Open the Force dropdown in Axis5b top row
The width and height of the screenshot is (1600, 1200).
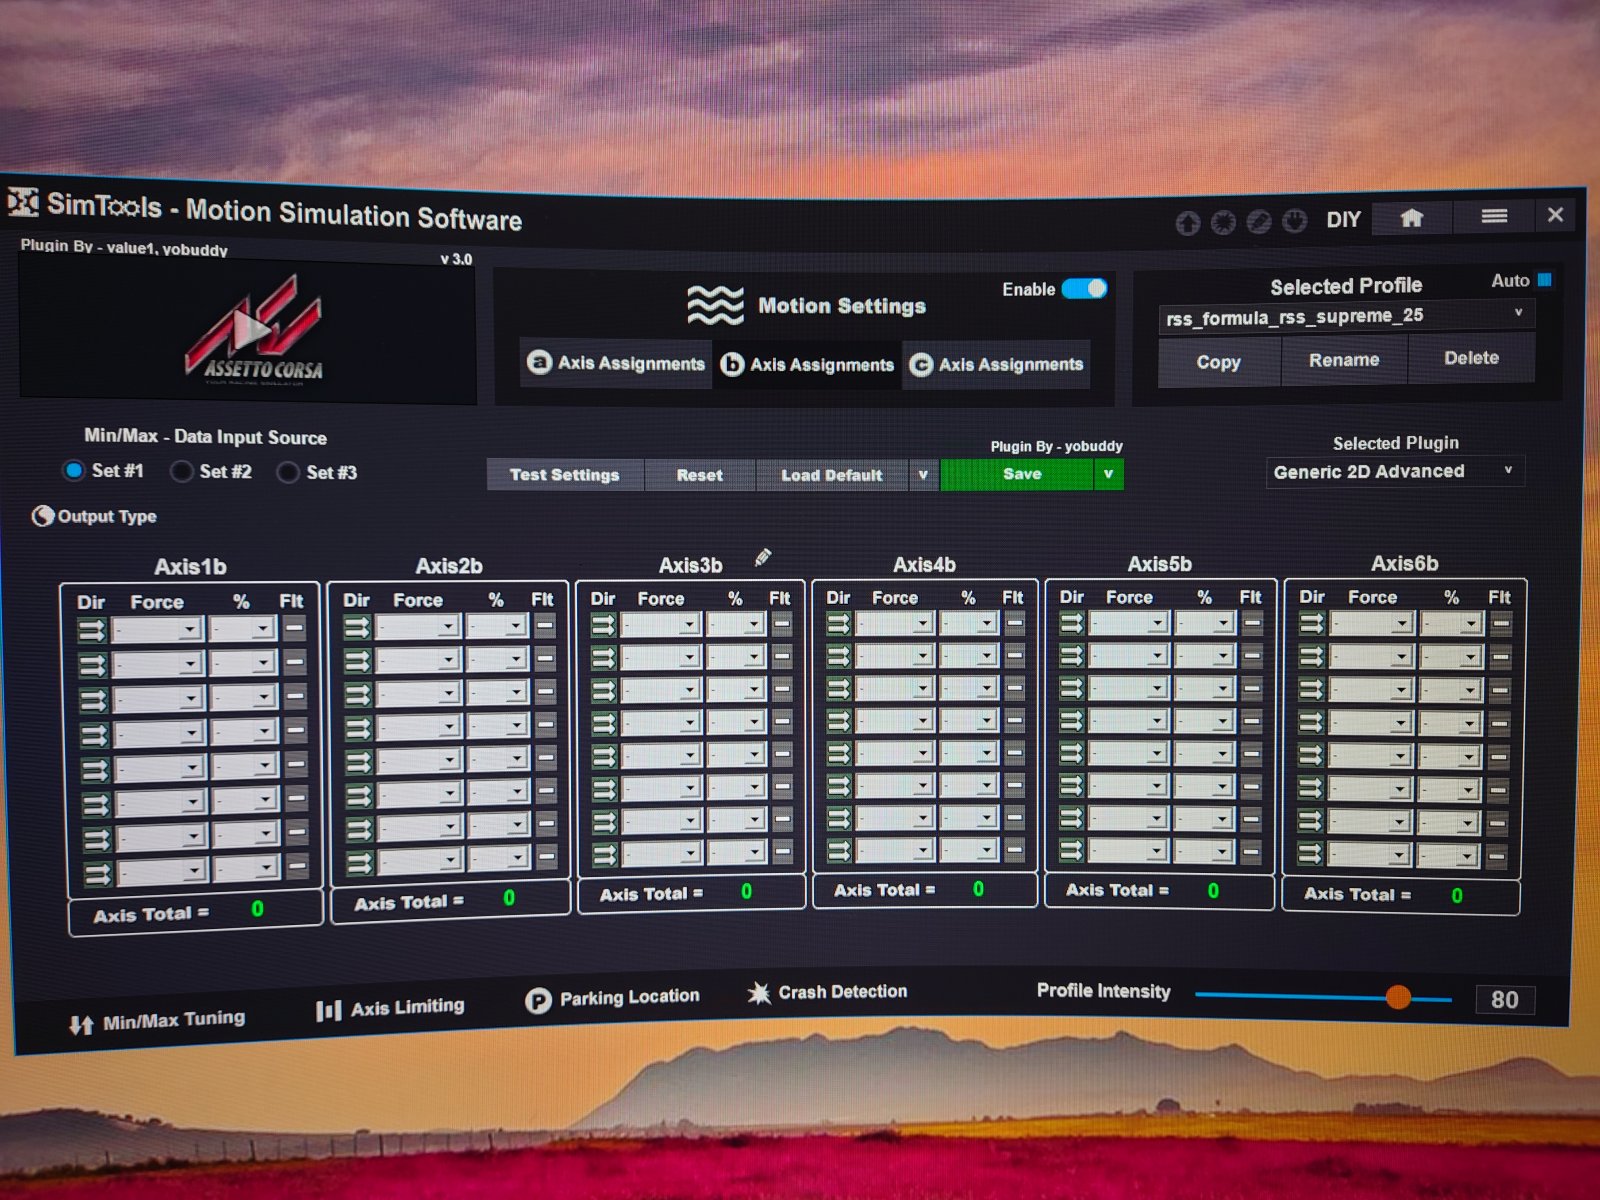click(x=1129, y=623)
